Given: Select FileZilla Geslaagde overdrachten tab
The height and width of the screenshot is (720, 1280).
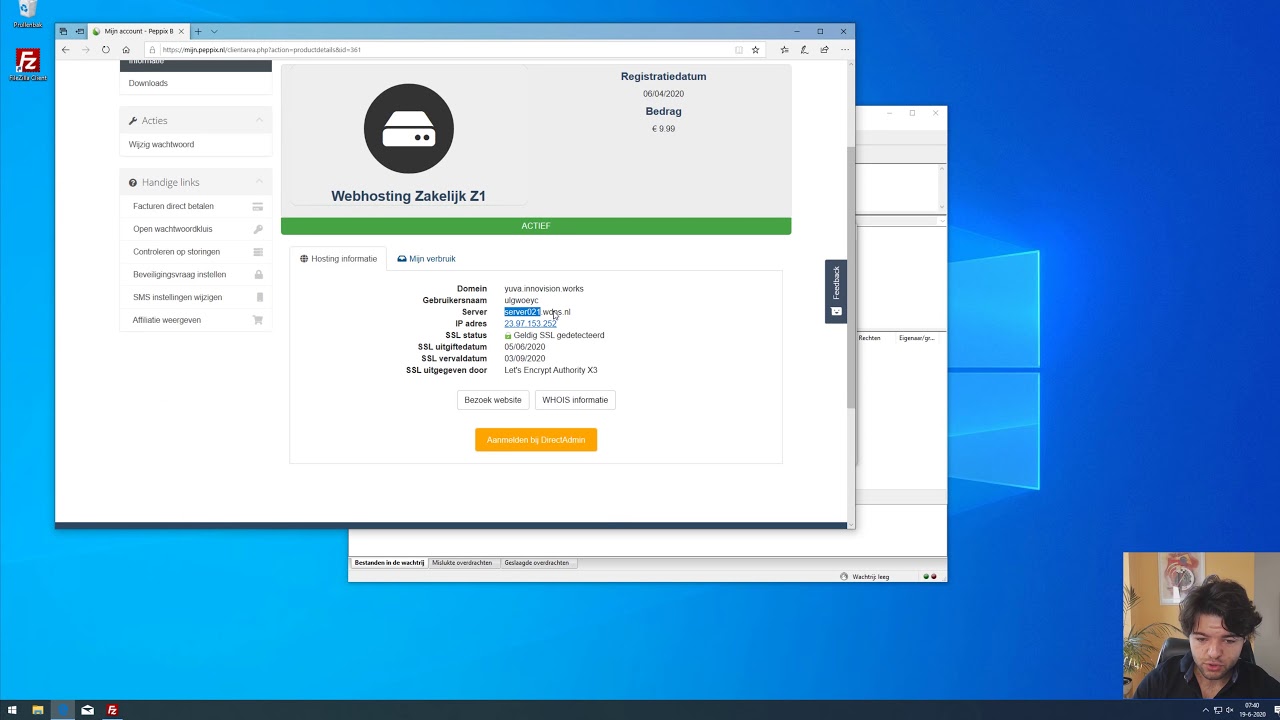Looking at the screenshot, I should (x=537, y=563).
